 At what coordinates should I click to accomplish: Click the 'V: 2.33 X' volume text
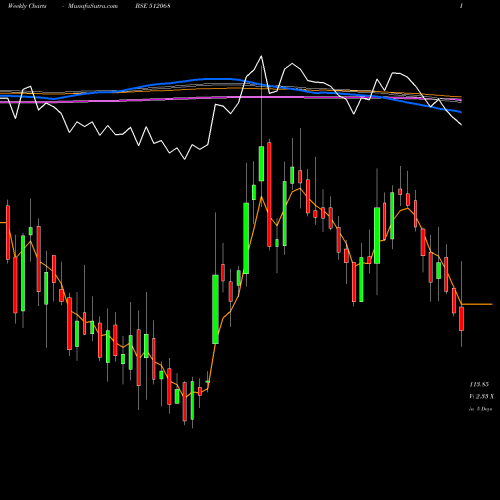pyautogui.click(x=481, y=396)
